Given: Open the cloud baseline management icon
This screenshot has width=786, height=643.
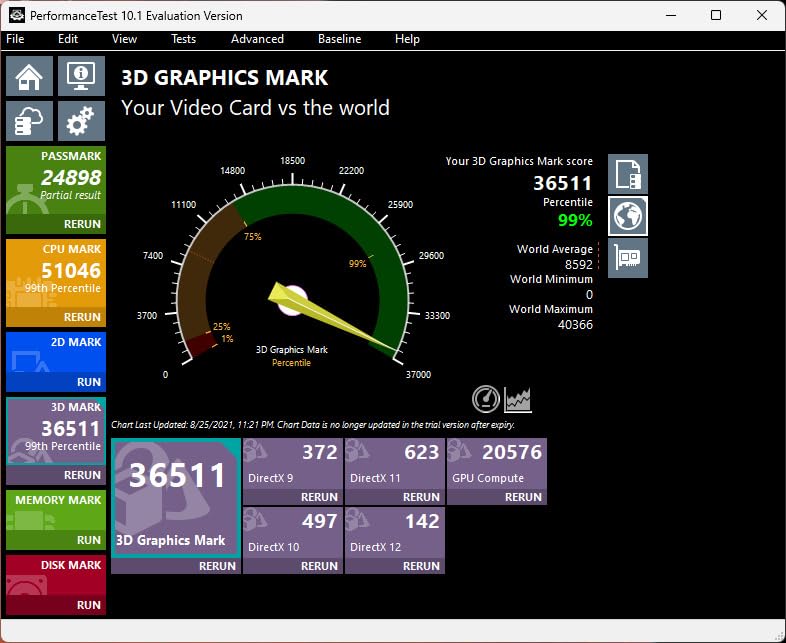Looking at the screenshot, I should 30,121.
